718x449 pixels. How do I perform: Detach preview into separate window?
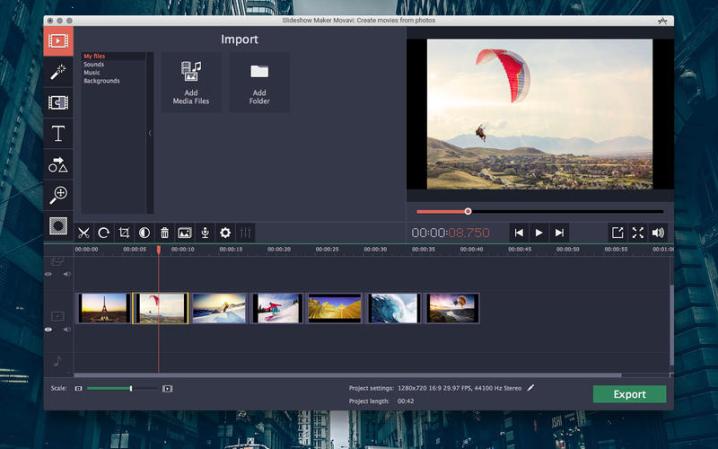click(x=617, y=233)
